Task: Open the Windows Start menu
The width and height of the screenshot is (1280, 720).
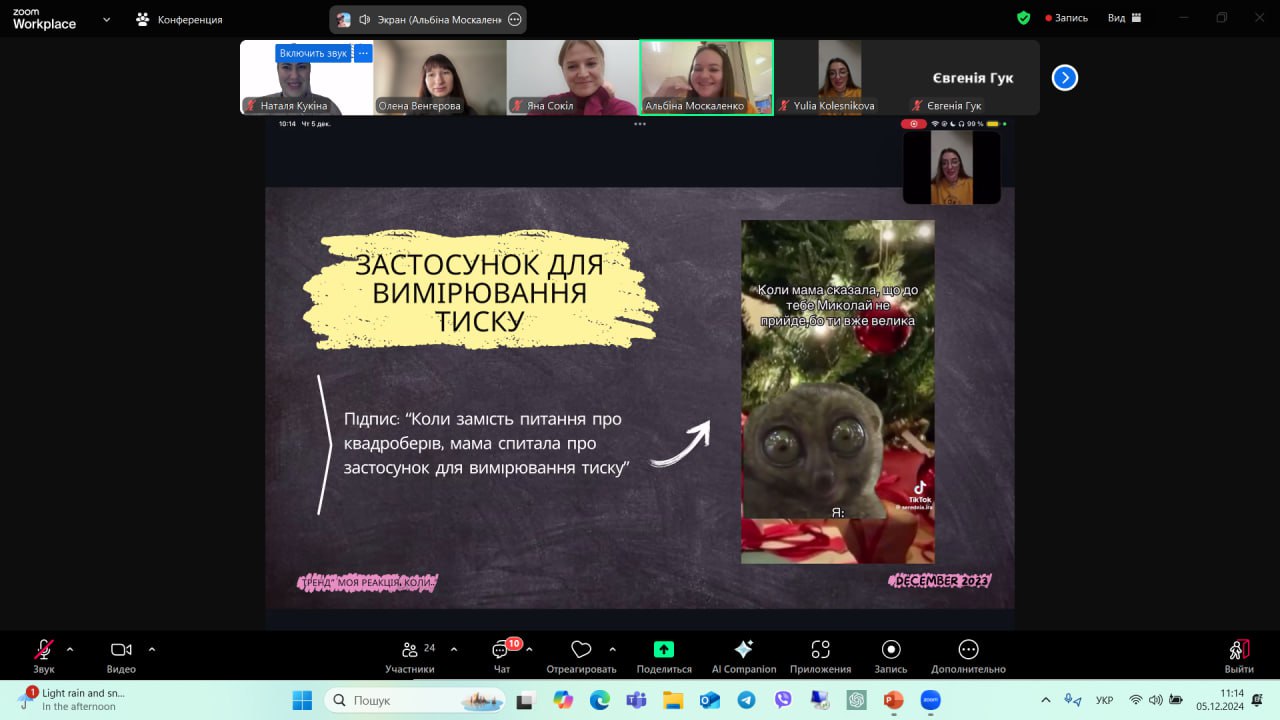Action: [x=302, y=700]
